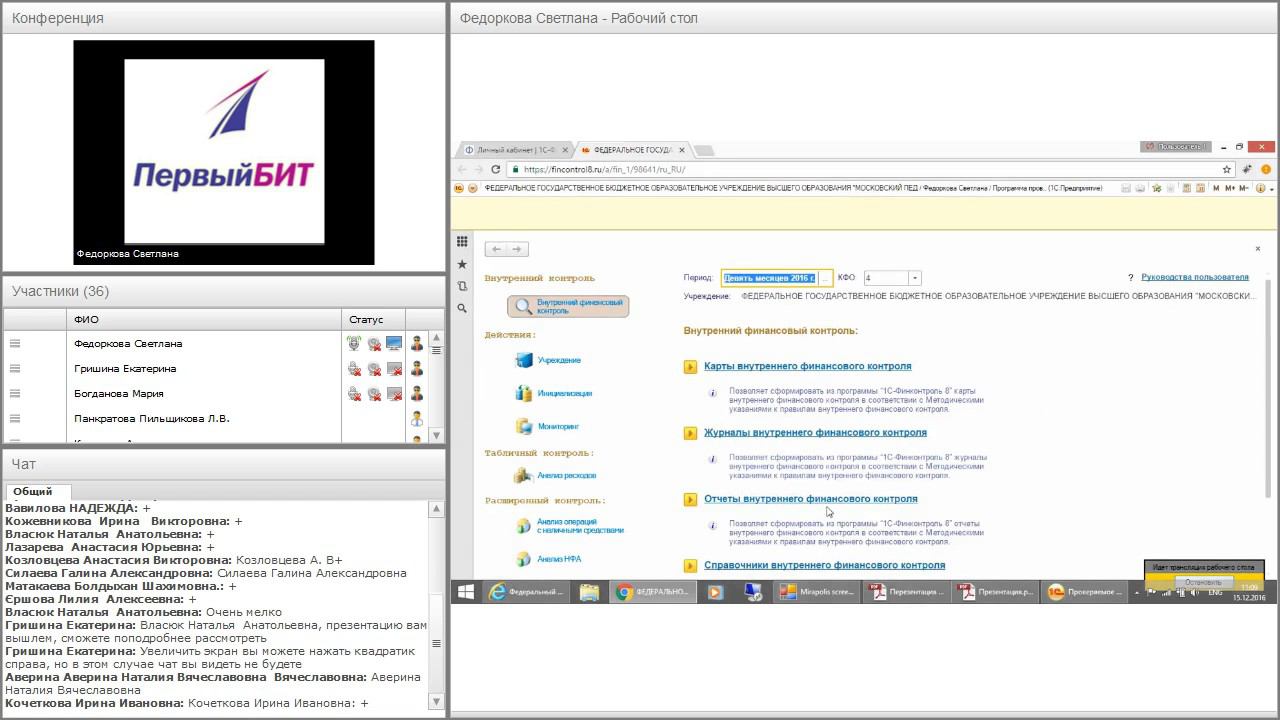Open Справочники внутреннего финансового контроля link
1280x720 pixels.
[x=824, y=565]
